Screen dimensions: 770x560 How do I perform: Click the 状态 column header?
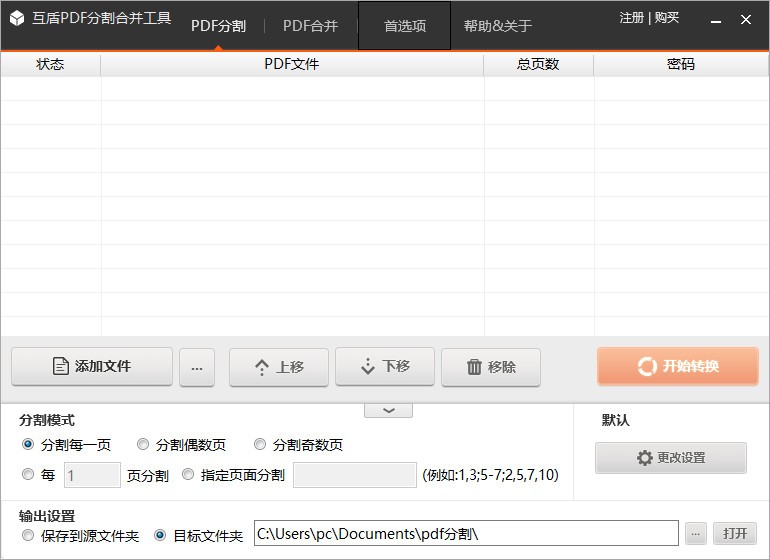coord(51,64)
